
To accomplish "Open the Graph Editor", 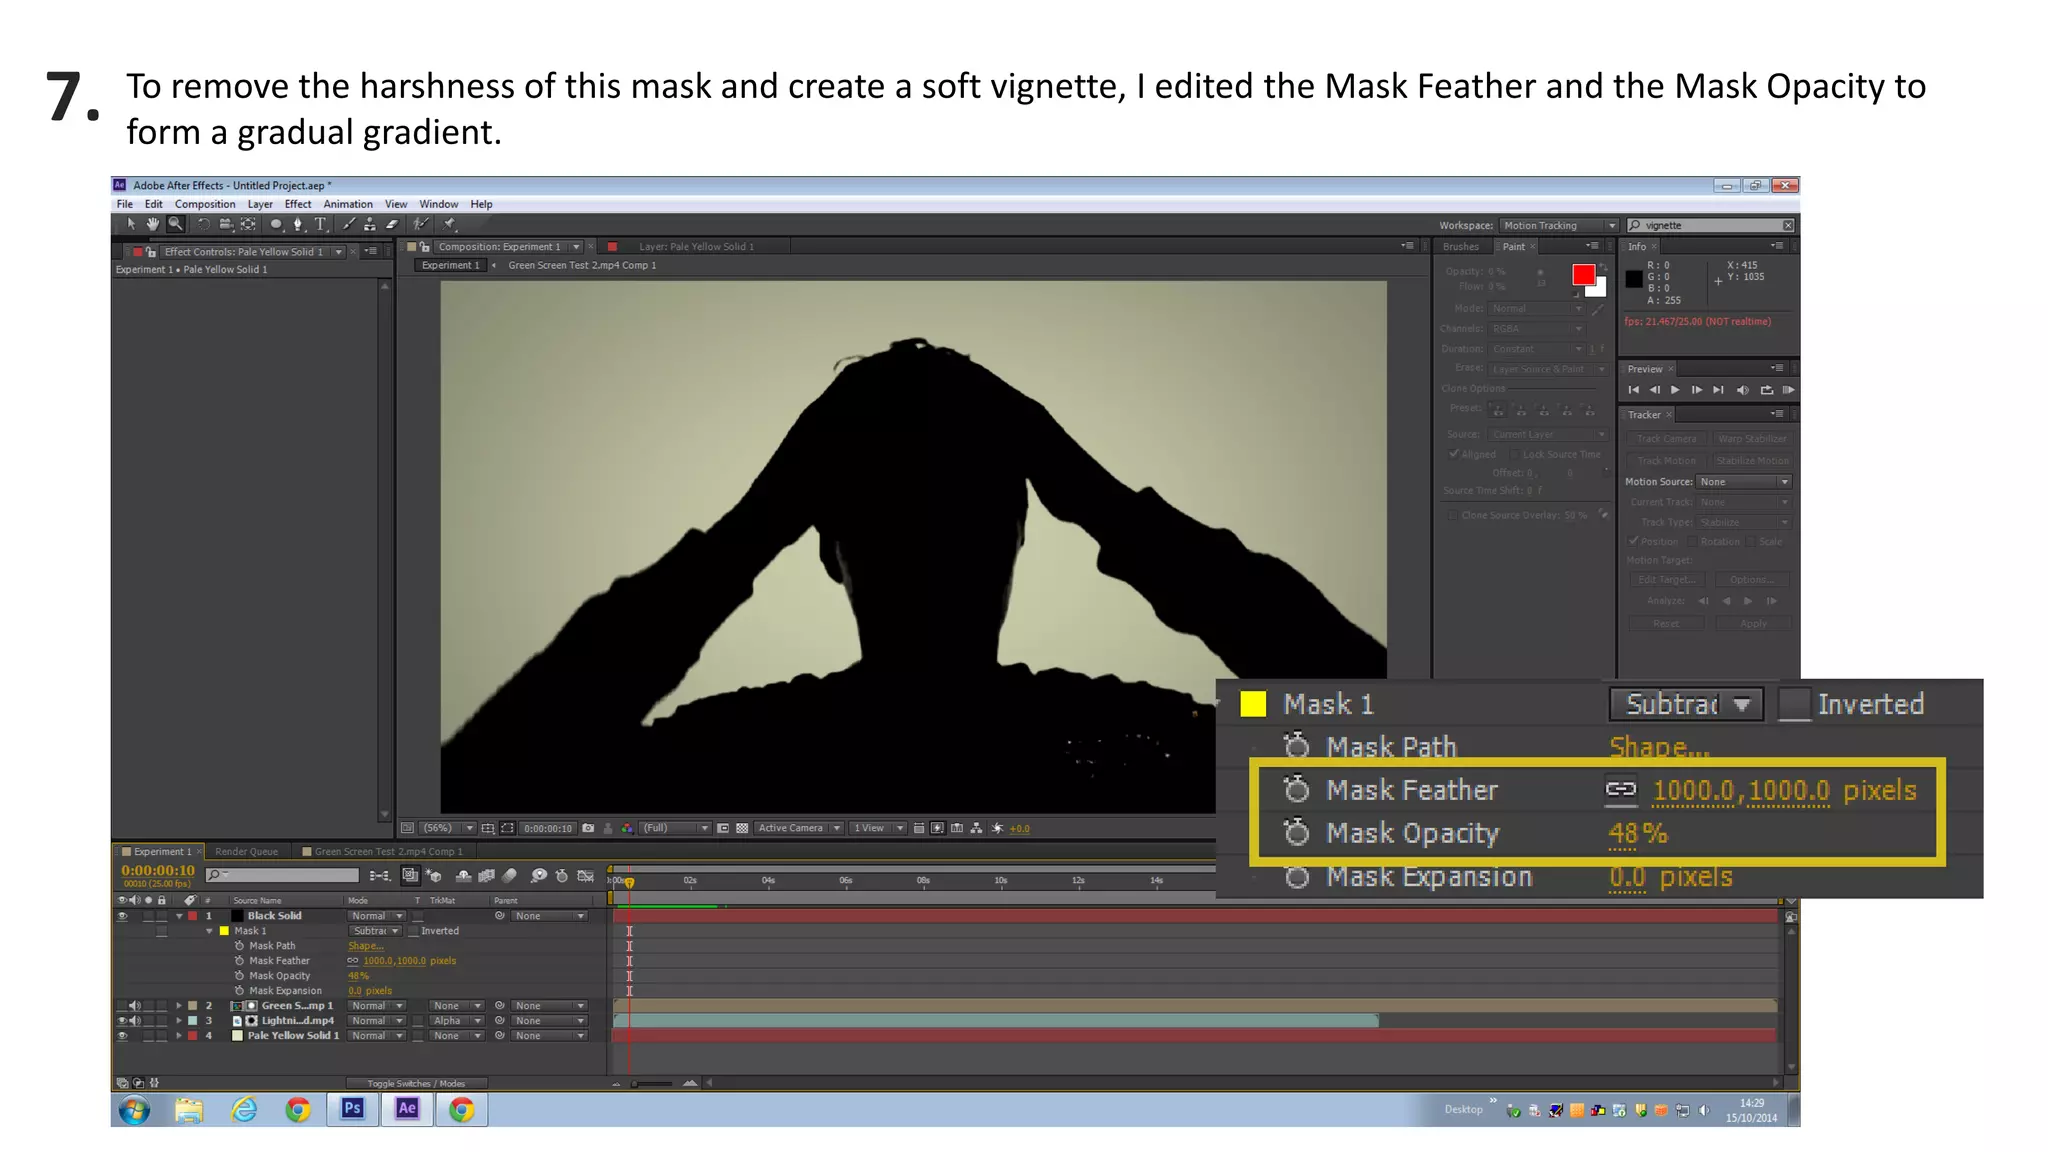I will (x=586, y=876).
